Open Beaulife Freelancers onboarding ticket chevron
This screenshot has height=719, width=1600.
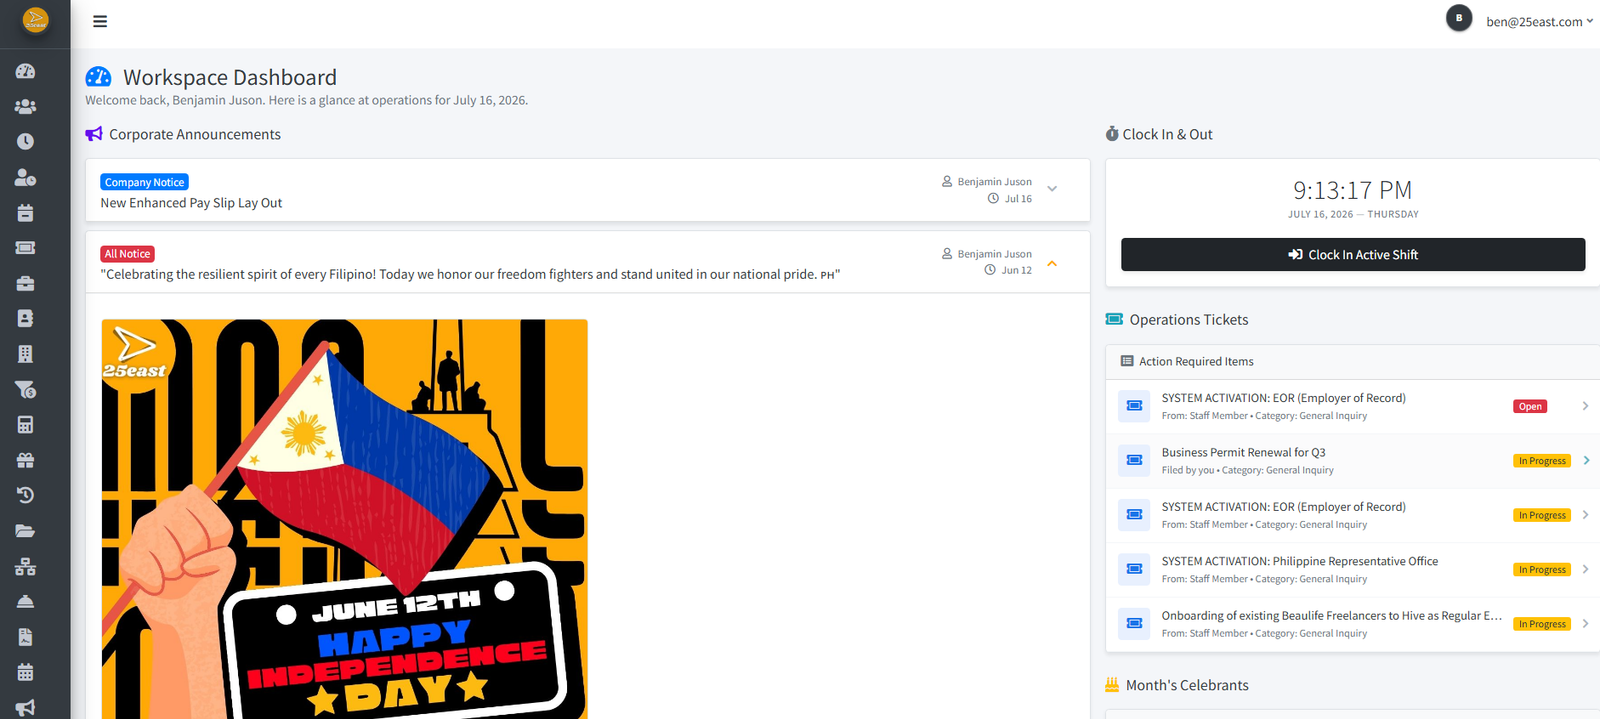1586,624
